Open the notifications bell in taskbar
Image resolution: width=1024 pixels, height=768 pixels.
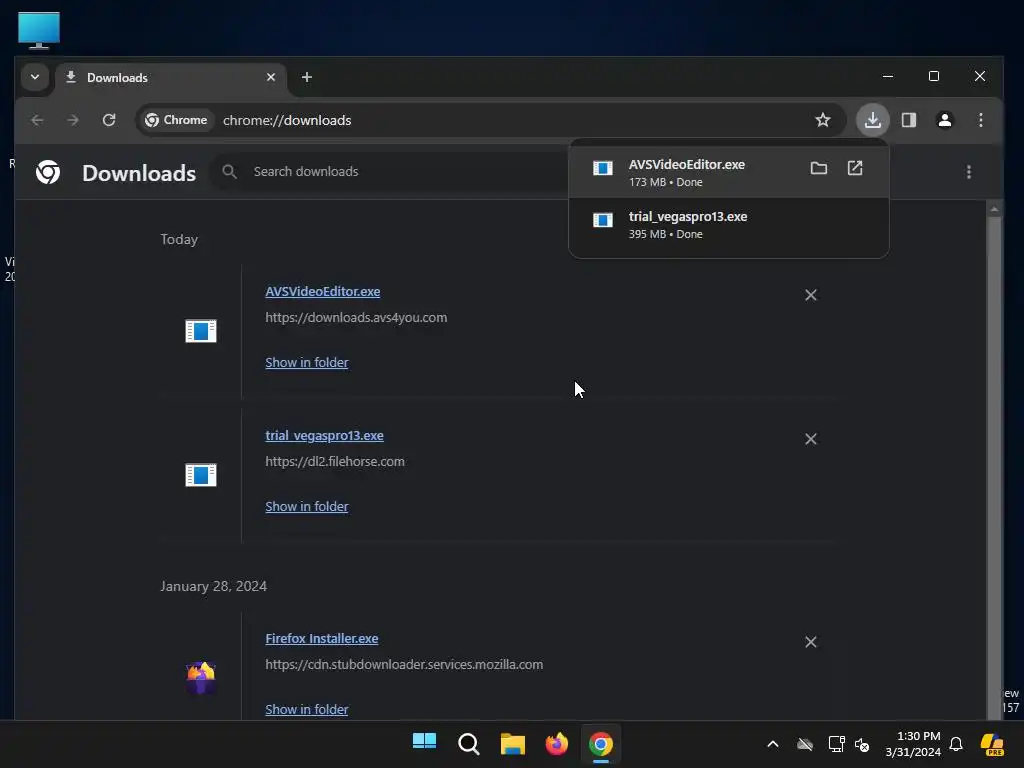coord(956,744)
